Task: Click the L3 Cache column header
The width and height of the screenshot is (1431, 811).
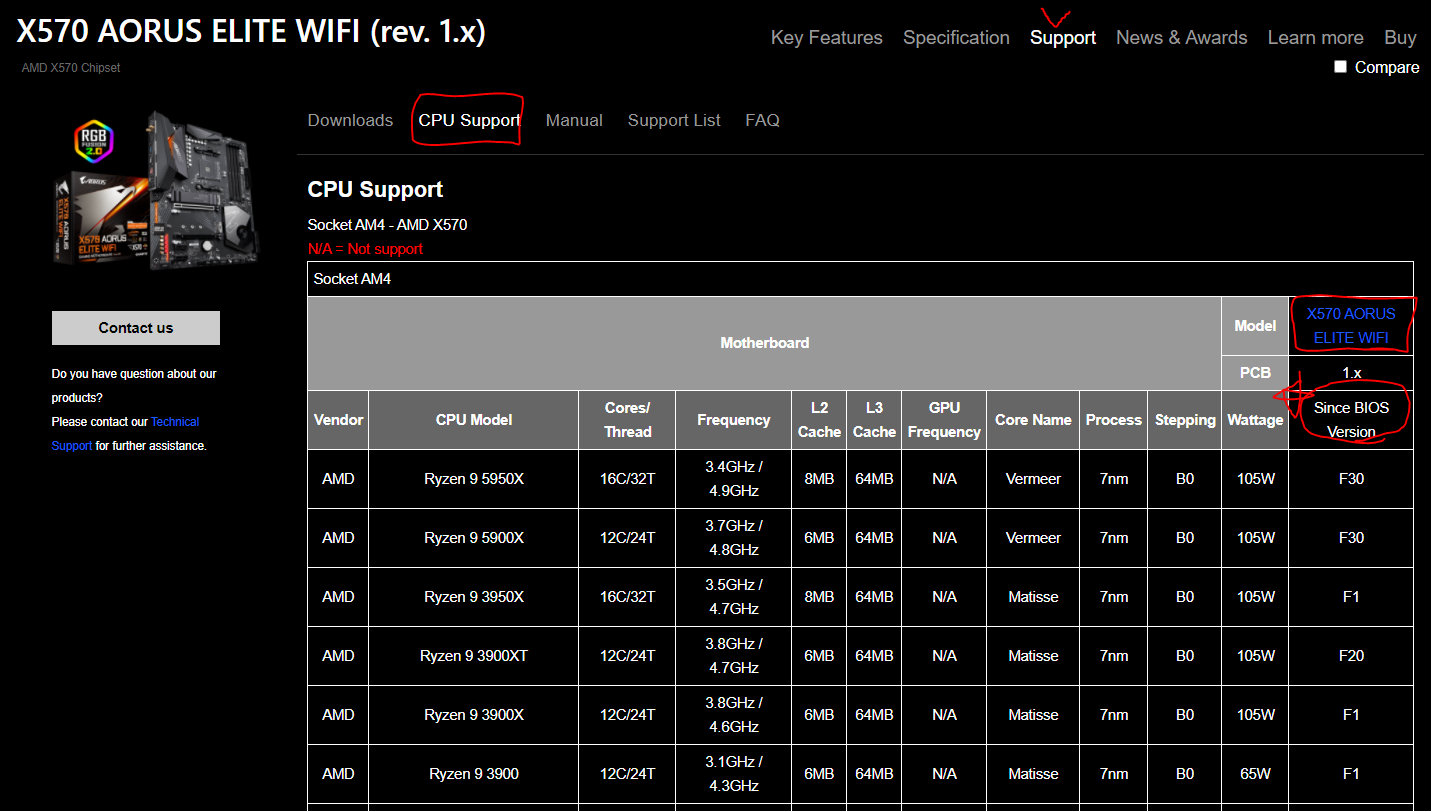Action: [874, 420]
